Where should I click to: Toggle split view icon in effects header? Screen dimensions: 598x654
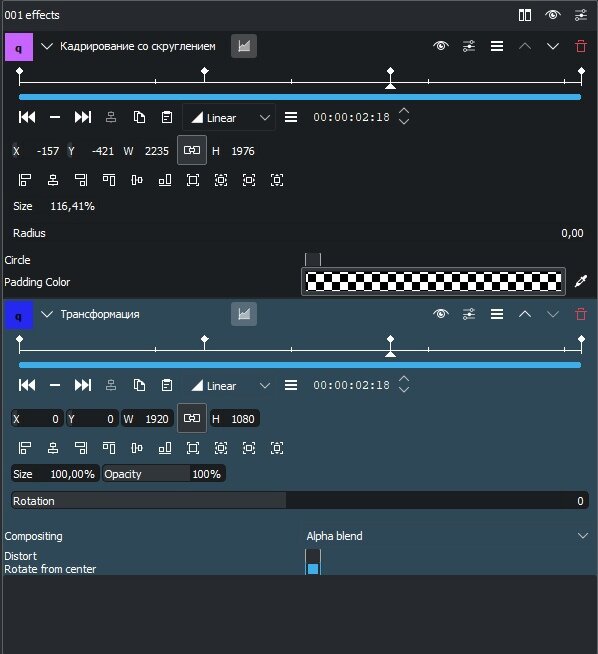pos(525,15)
